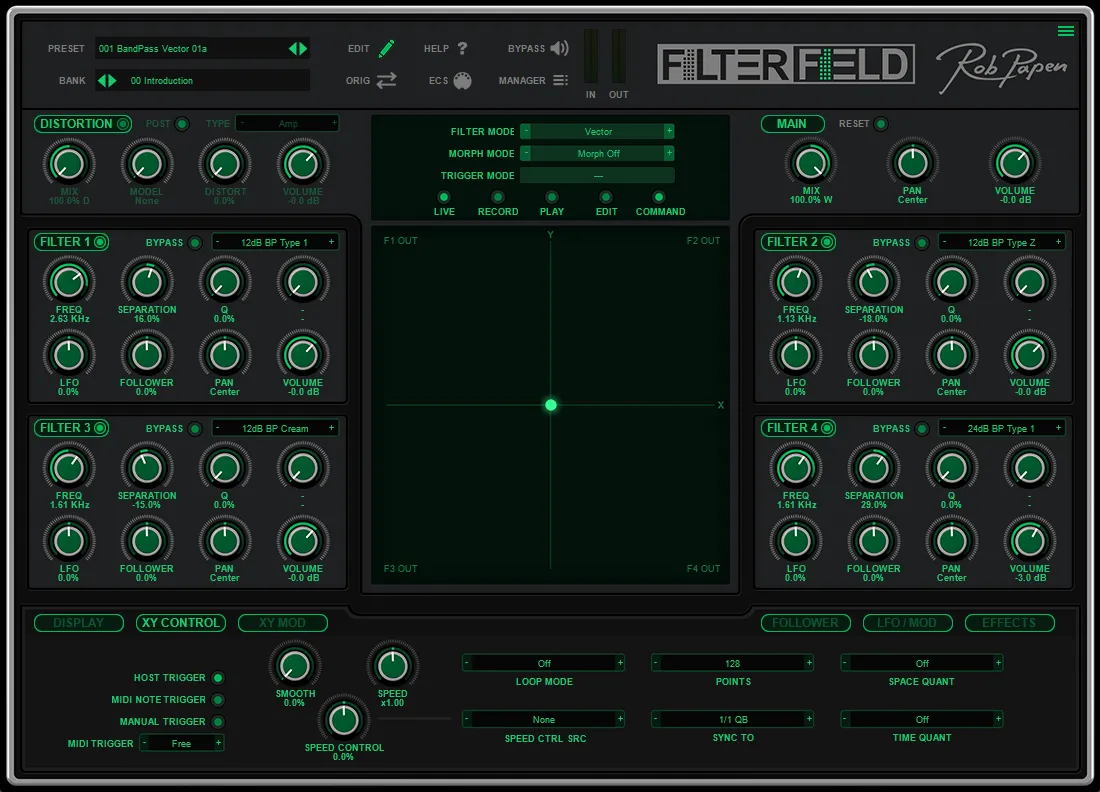
Task: Open the Time Quant dropdown
Action: pos(922,719)
